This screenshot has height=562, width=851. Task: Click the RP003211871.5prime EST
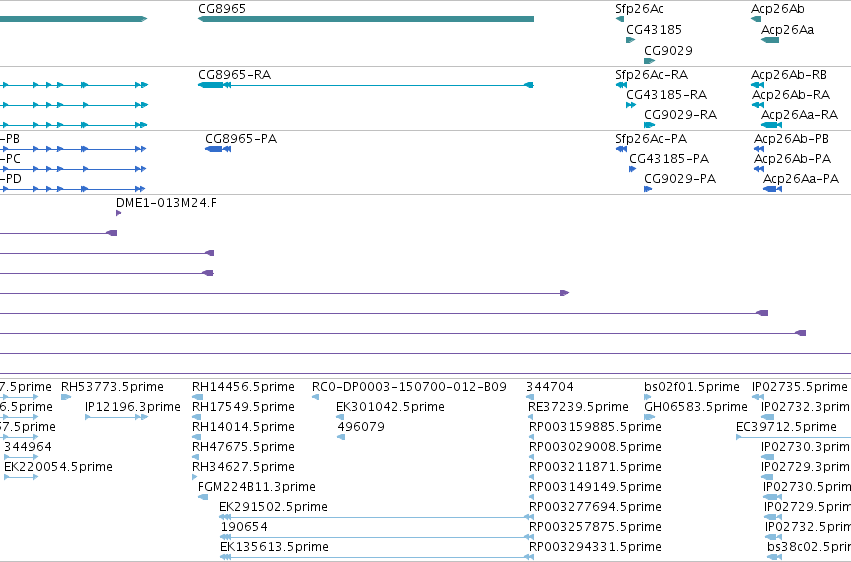[531, 477]
